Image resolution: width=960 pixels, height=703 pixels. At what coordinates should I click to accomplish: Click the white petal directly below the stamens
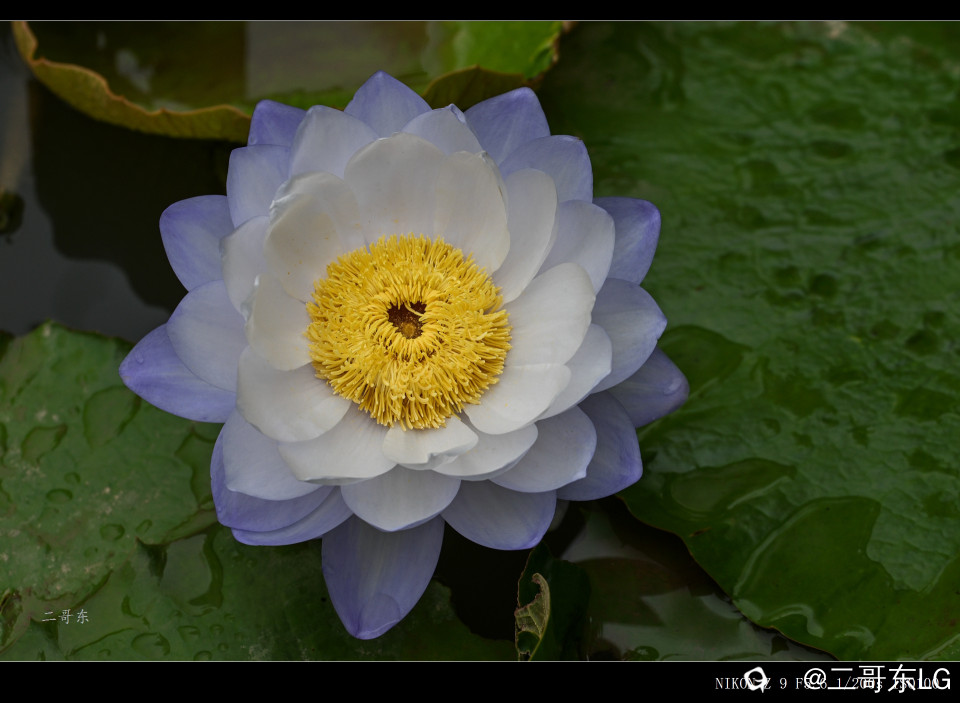pyautogui.click(x=428, y=442)
